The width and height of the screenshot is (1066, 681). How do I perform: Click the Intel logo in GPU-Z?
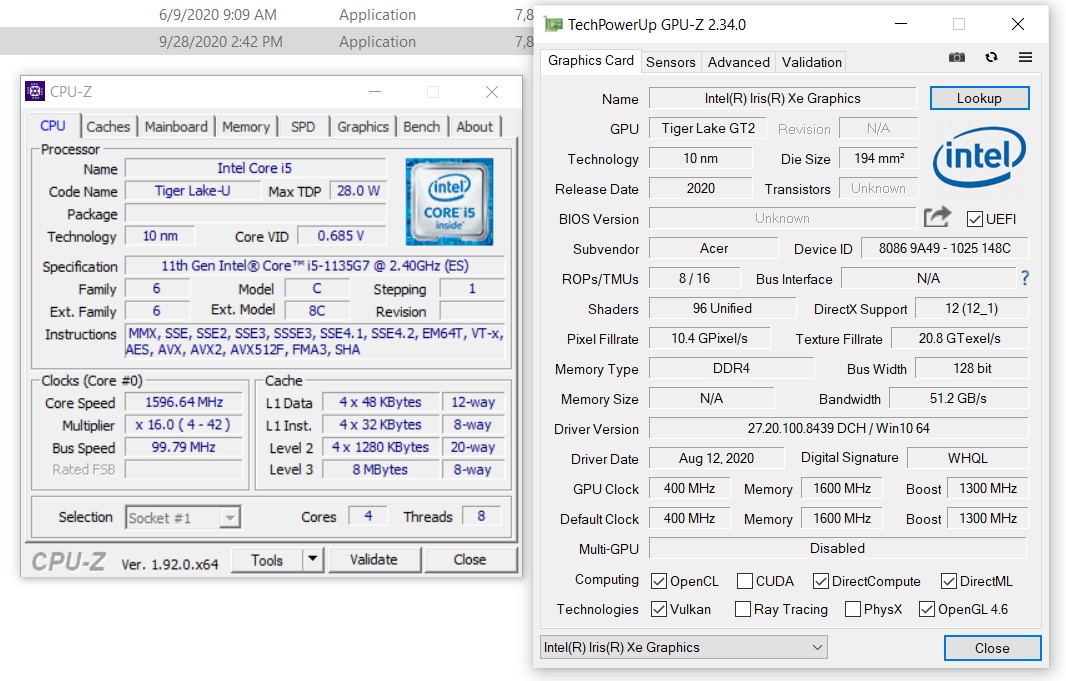(979, 159)
